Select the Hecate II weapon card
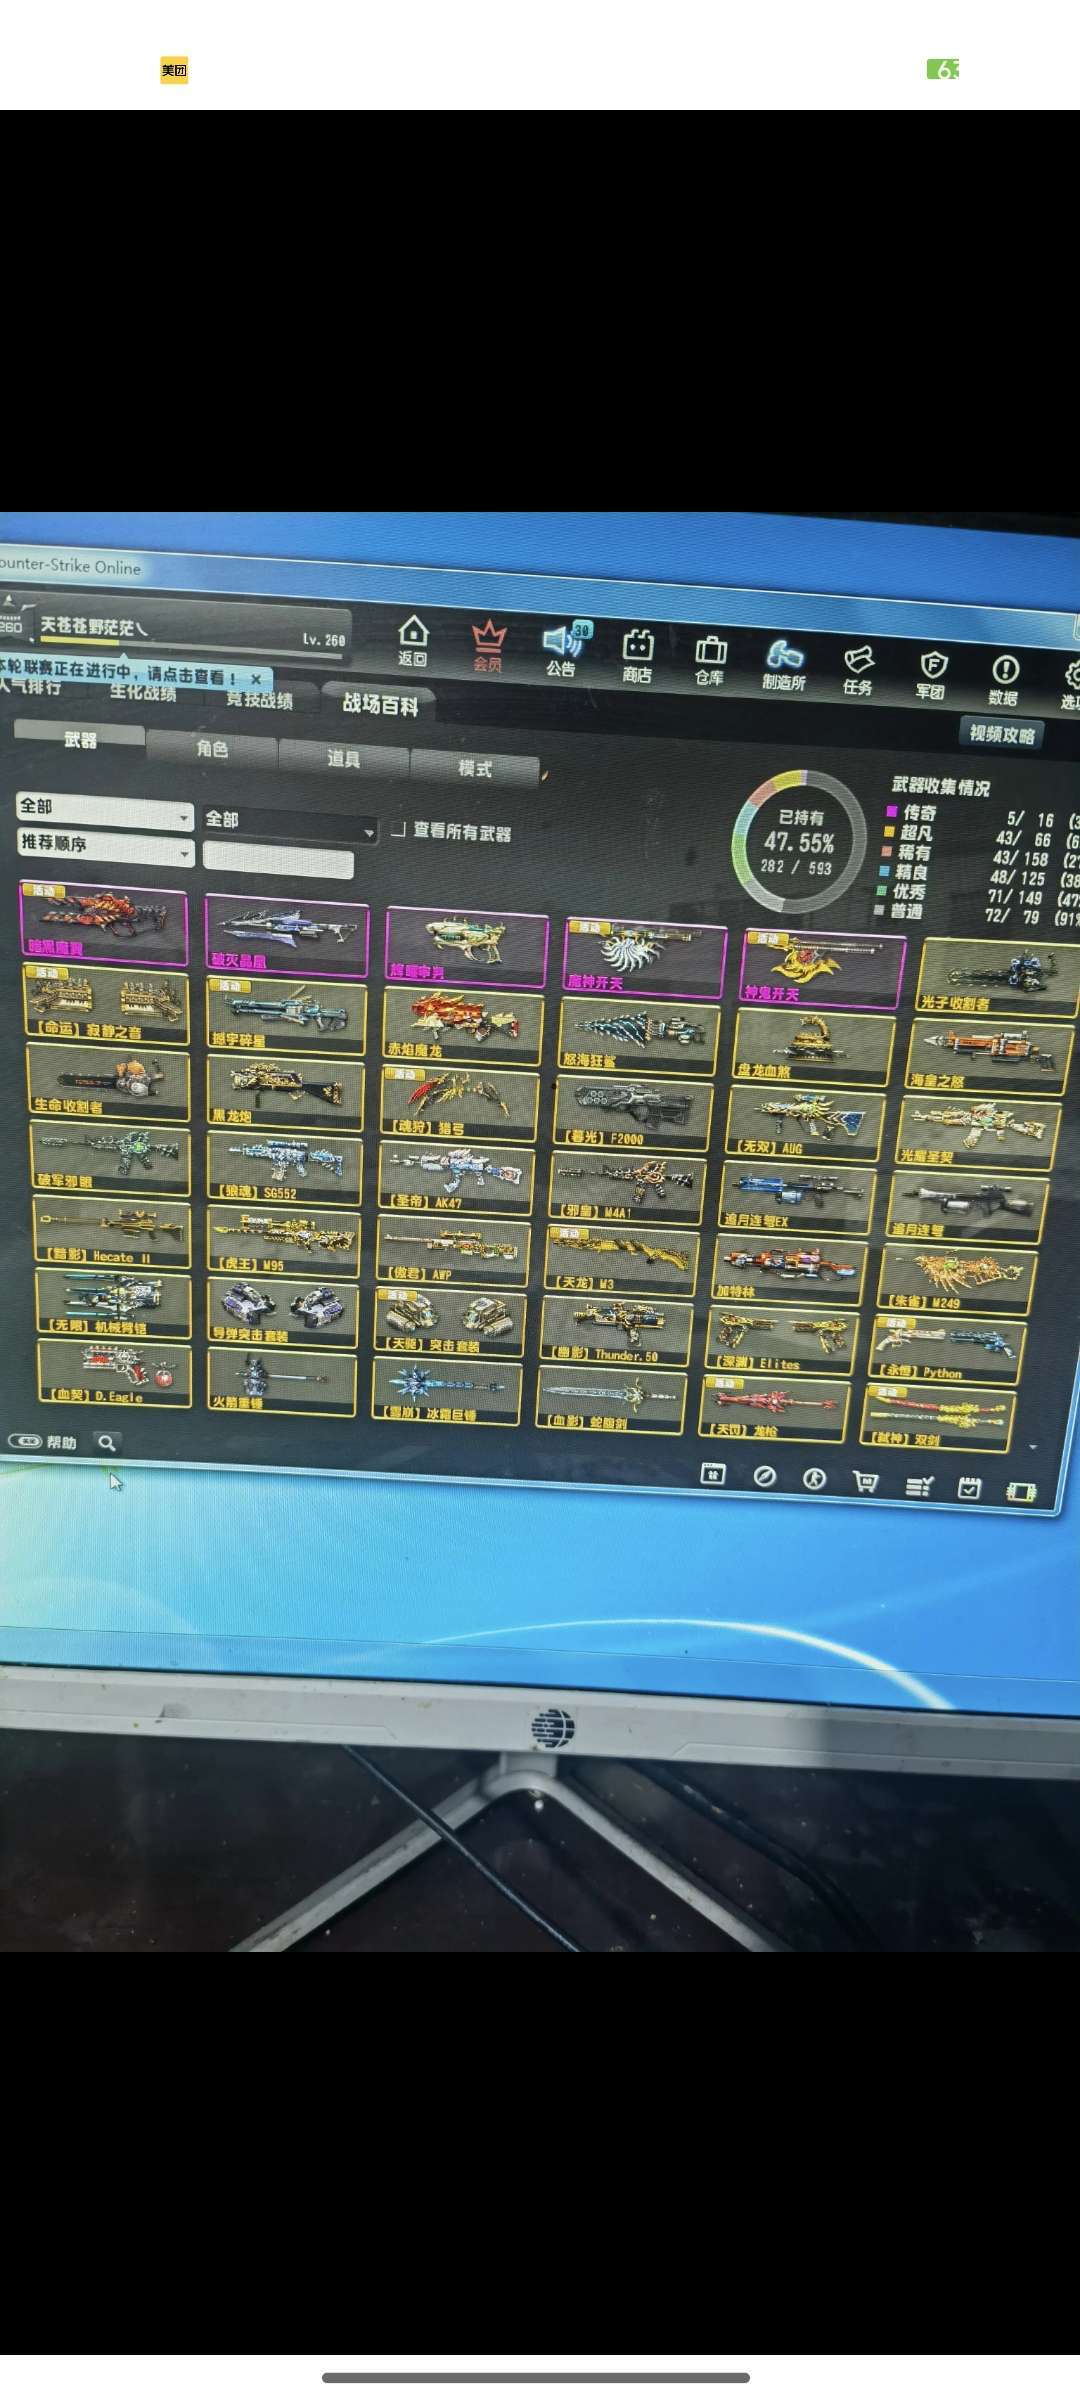 tap(112, 1233)
